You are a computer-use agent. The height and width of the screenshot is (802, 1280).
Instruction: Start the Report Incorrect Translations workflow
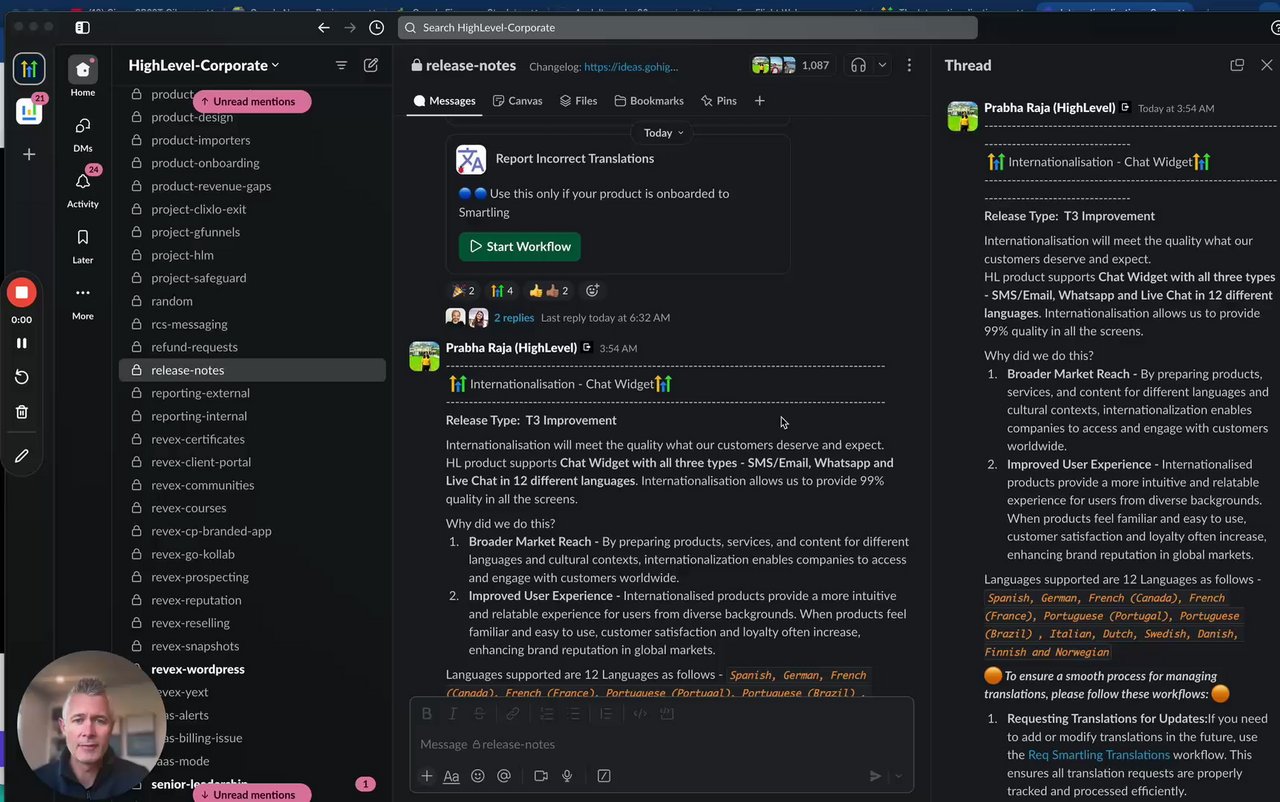tap(519, 246)
